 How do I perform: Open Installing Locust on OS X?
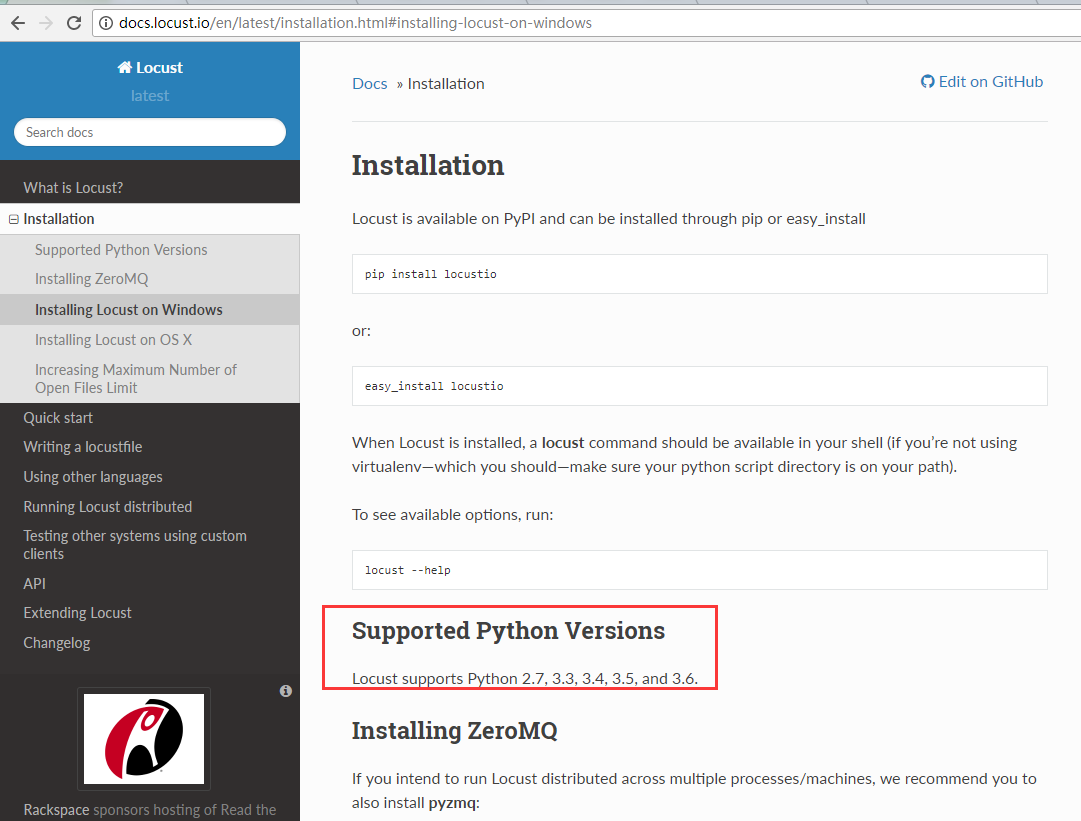tap(113, 340)
